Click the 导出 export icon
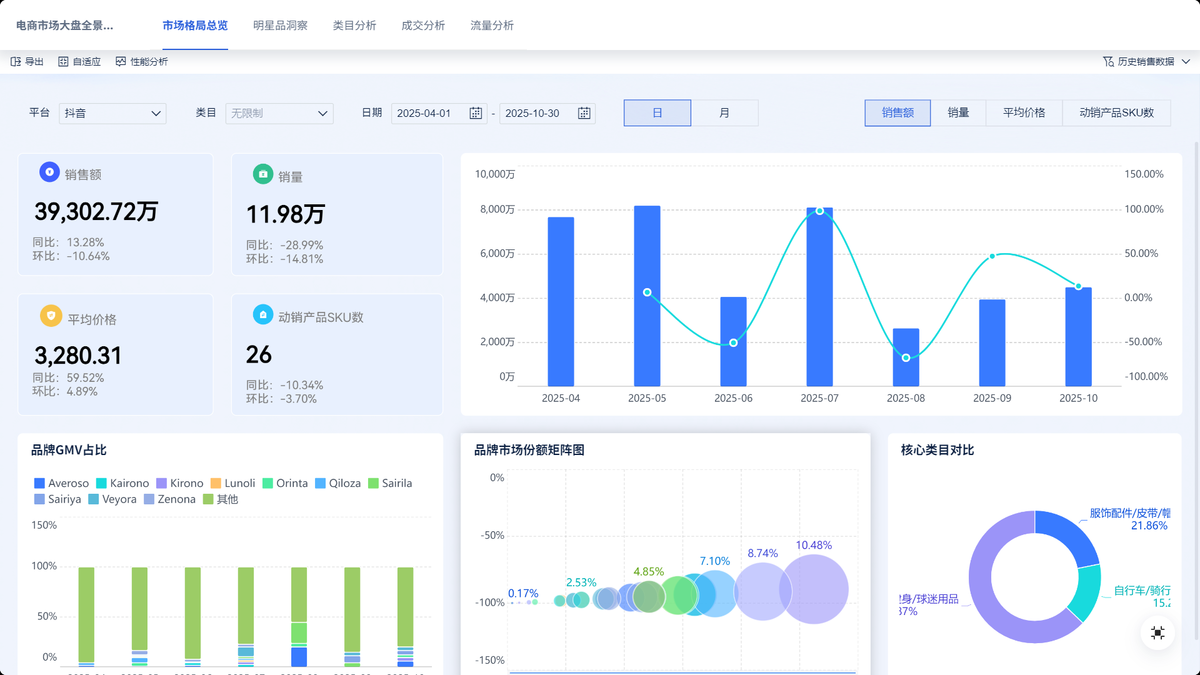This screenshot has width=1200, height=675. pyautogui.click(x=16, y=61)
